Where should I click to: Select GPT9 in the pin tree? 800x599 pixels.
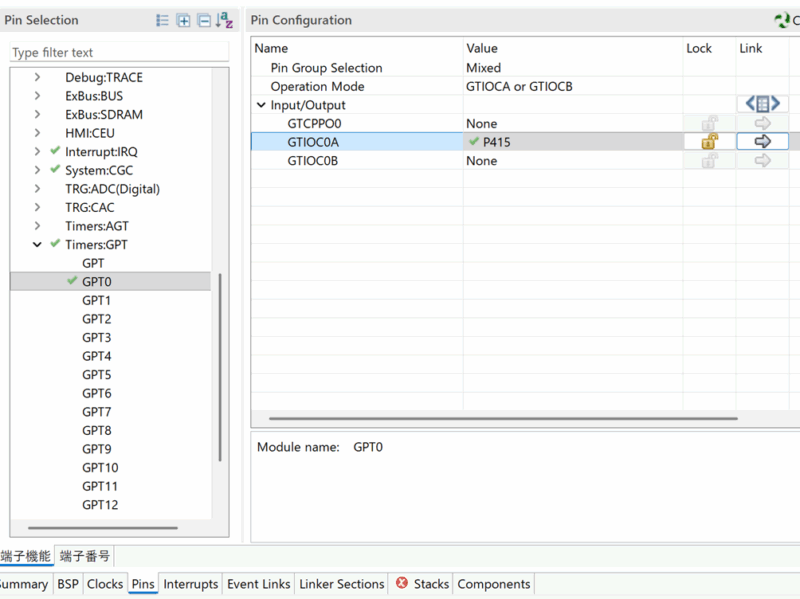pos(96,449)
